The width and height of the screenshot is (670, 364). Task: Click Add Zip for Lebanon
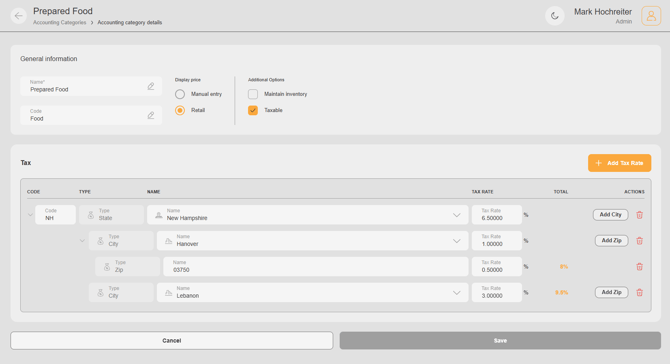click(x=611, y=293)
